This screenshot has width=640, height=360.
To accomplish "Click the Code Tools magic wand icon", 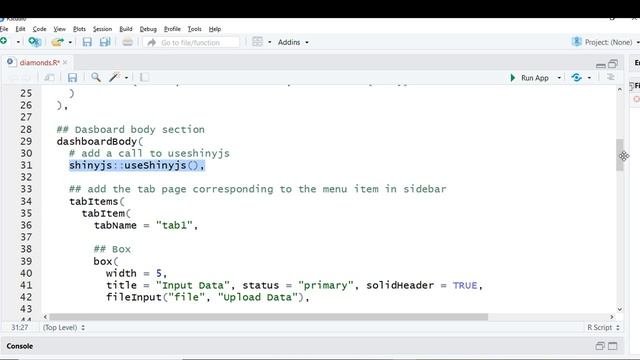I will coord(114,77).
